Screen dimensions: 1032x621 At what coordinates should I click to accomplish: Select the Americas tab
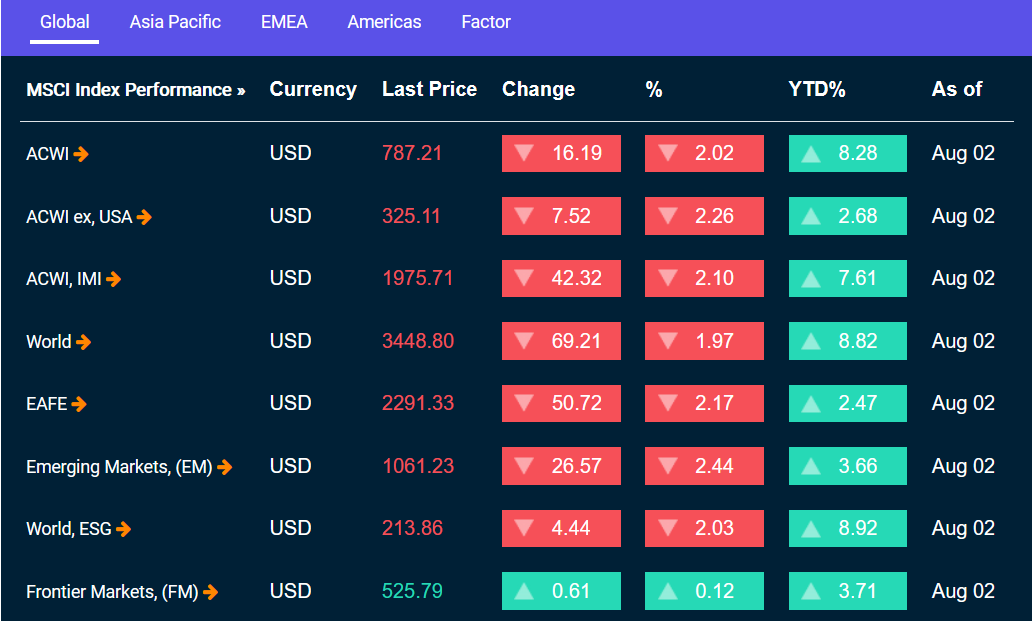pos(384,22)
